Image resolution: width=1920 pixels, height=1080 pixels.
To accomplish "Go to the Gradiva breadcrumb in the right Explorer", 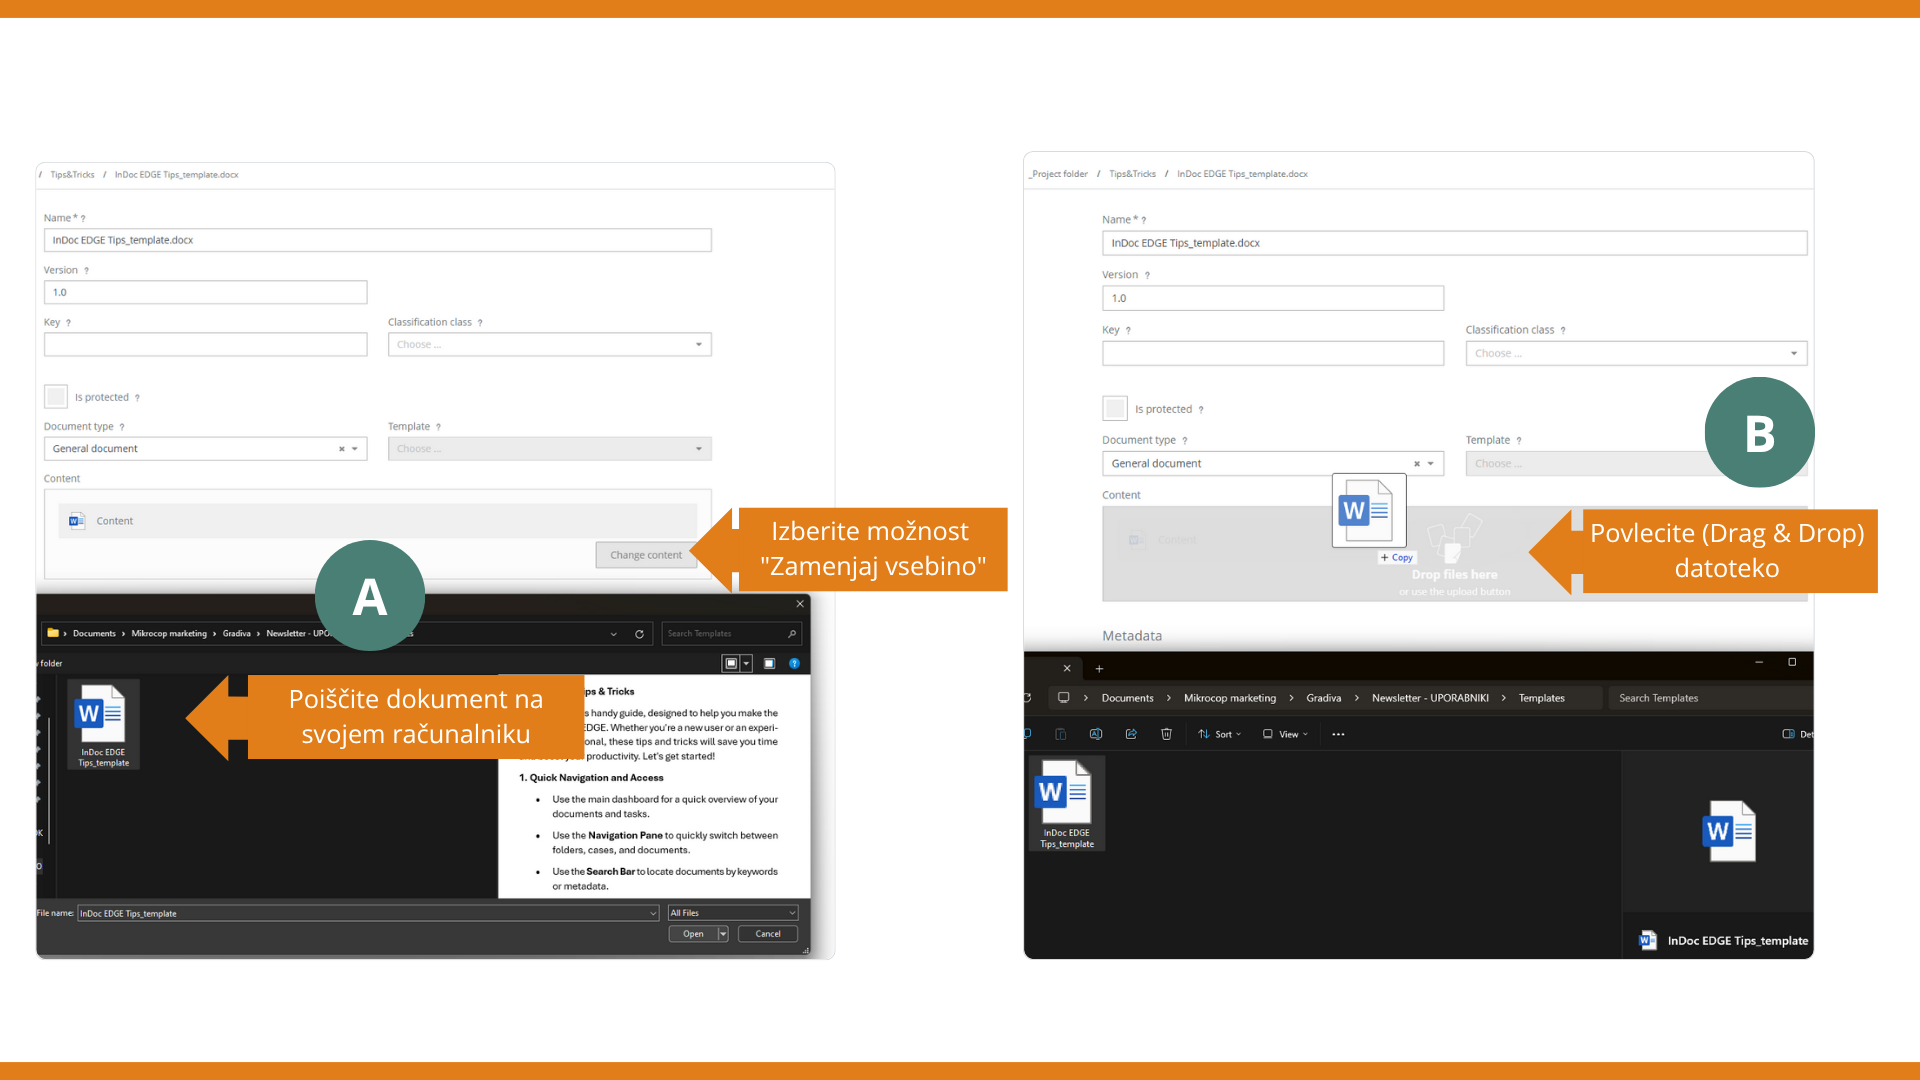I will point(1323,698).
